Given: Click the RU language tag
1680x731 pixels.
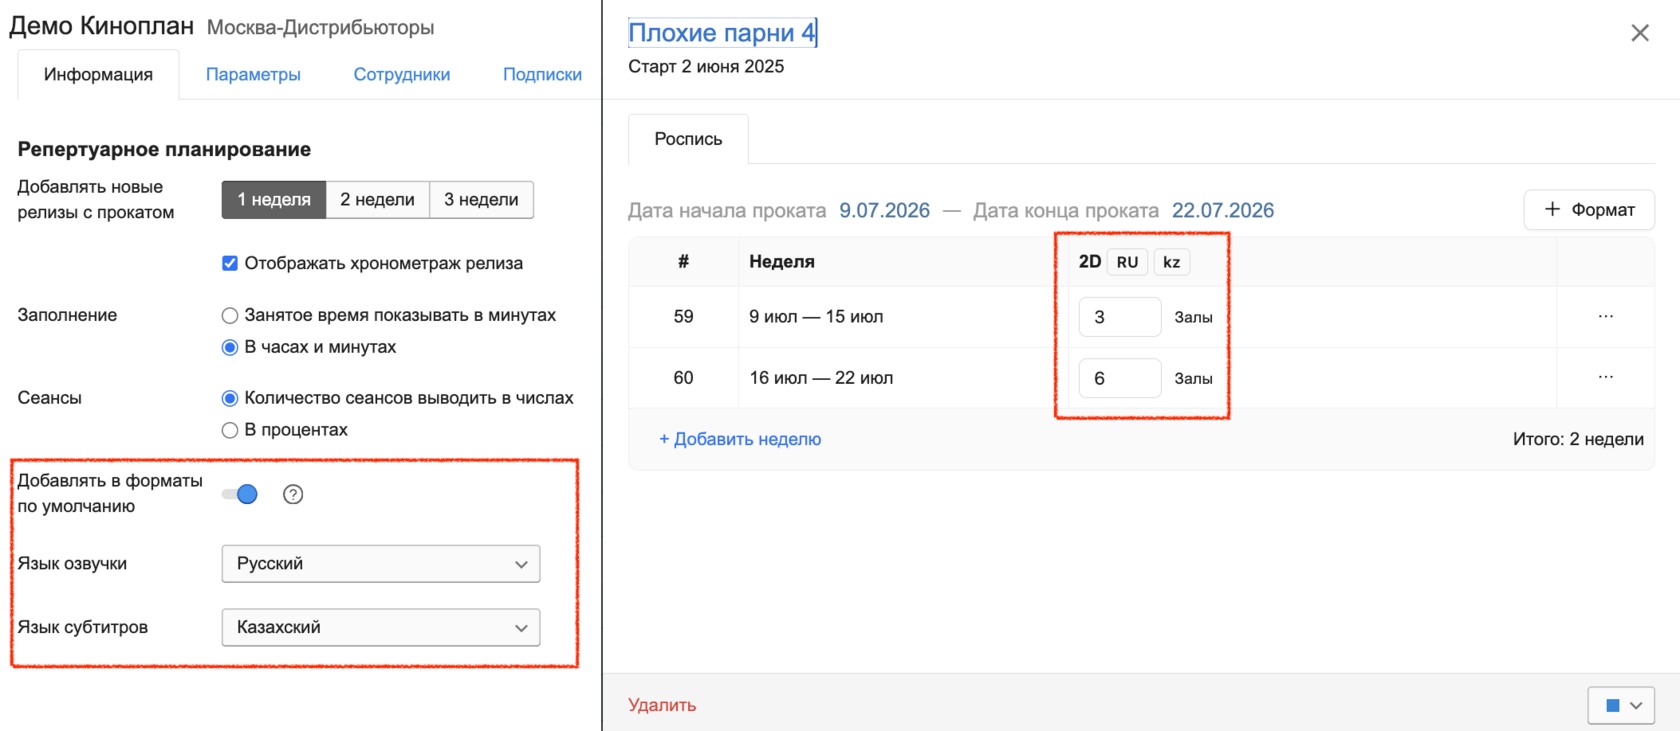Looking at the screenshot, I should click(x=1127, y=262).
